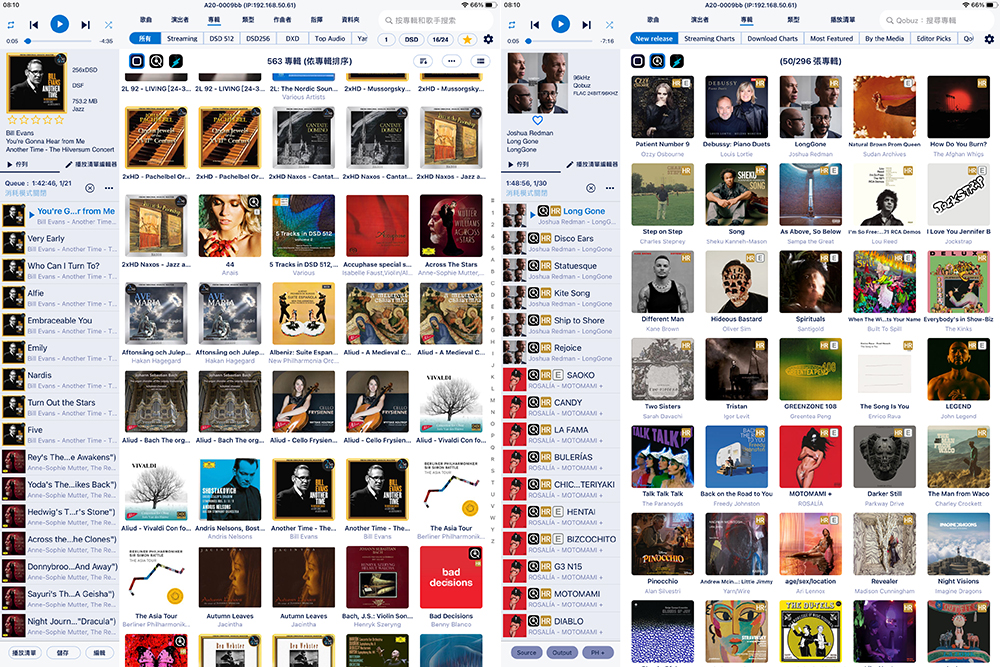The image size is (1000, 667).
Task: Select Qobuz source icon in left pane
Action: (156, 61)
